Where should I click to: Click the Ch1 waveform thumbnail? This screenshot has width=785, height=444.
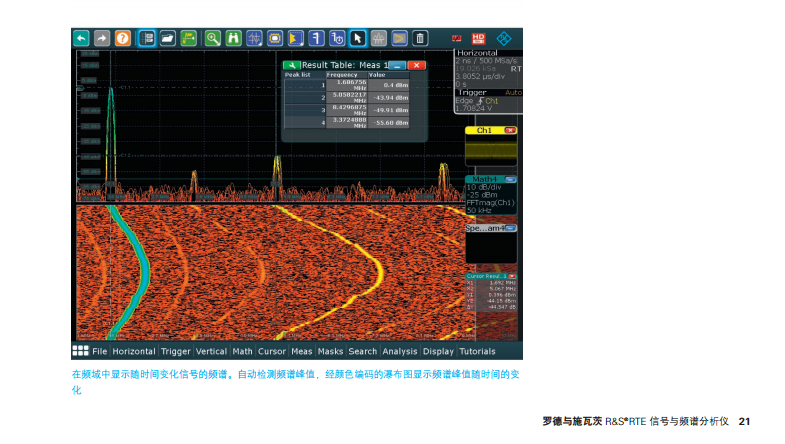[x=491, y=150]
